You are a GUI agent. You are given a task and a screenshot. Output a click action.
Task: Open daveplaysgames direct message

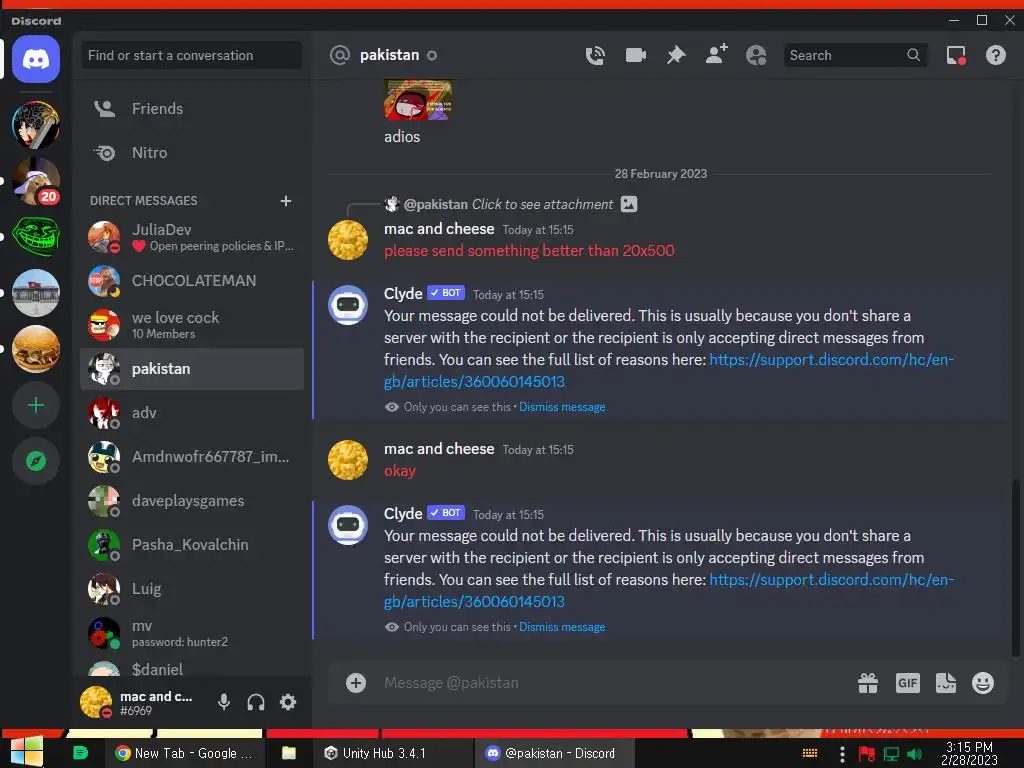point(192,501)
